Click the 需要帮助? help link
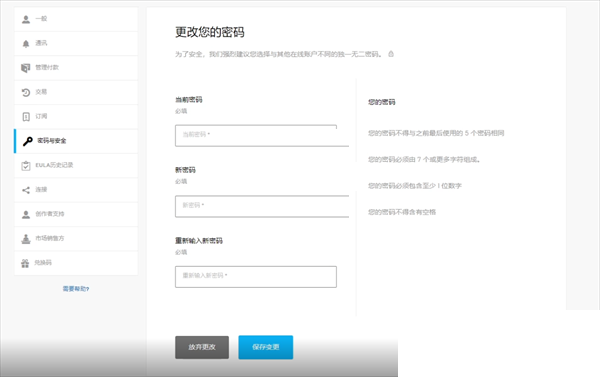 76,289
